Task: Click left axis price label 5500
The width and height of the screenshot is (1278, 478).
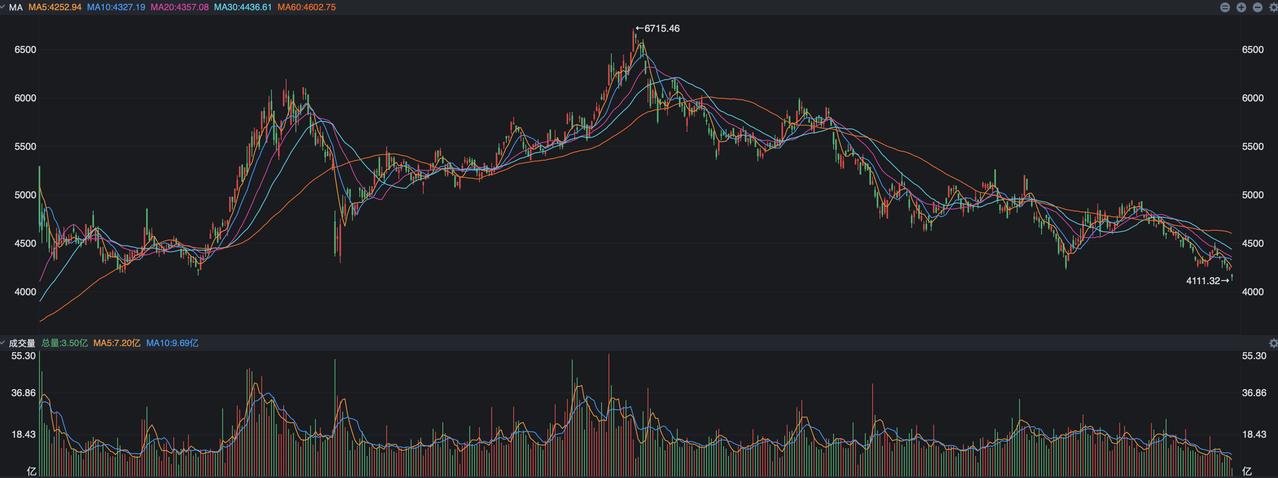Action: click(x=25, y=146)
